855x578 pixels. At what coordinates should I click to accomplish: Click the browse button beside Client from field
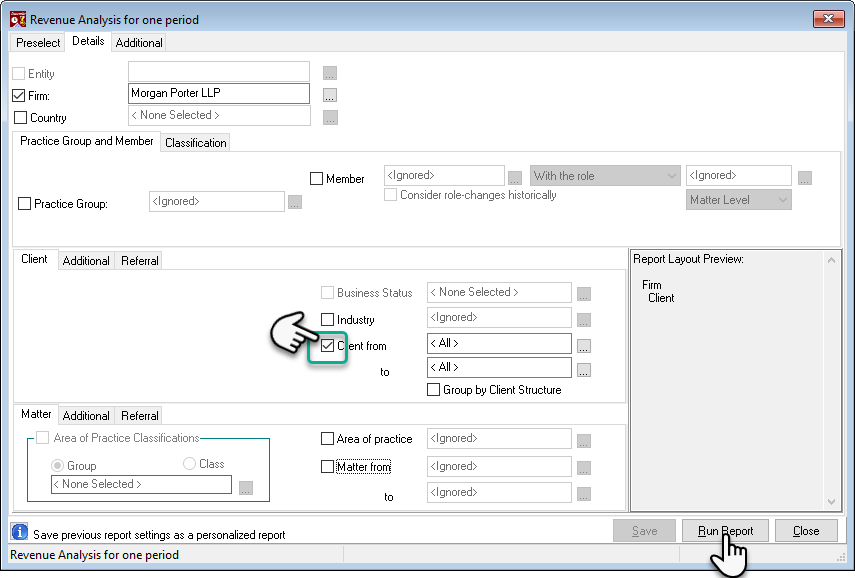click(583, 346)
